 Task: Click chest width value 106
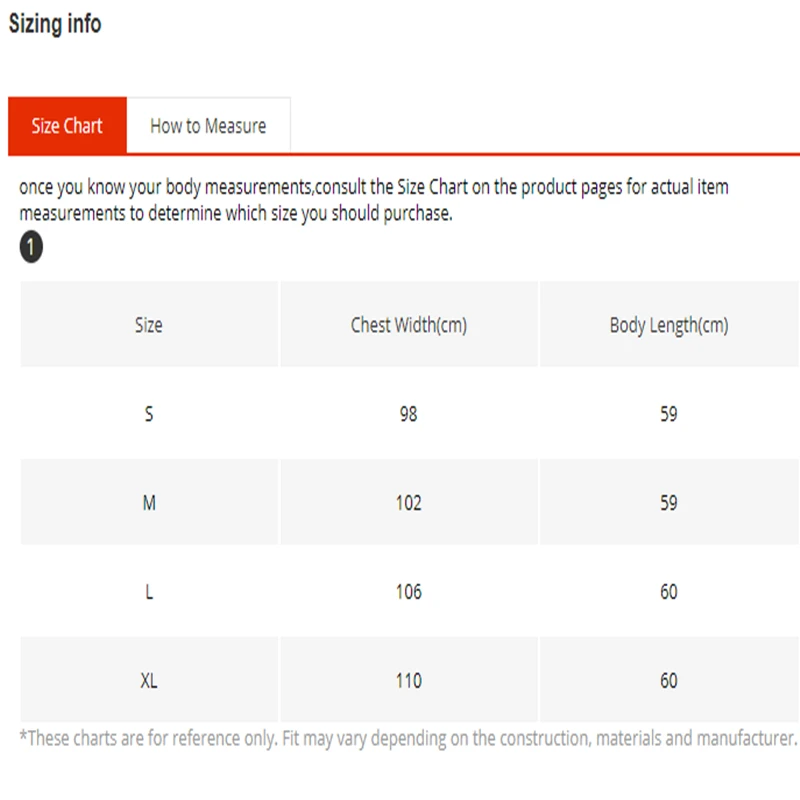(408, 592)
